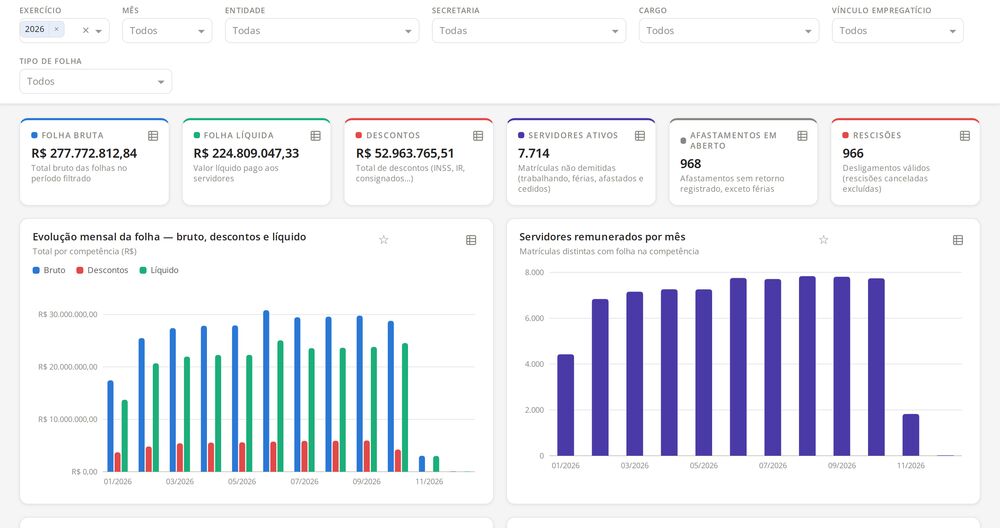Favorite the Evolução mensal da folha chart
Viewport: 1000px width, 528px height.
(x=383, y=240)
